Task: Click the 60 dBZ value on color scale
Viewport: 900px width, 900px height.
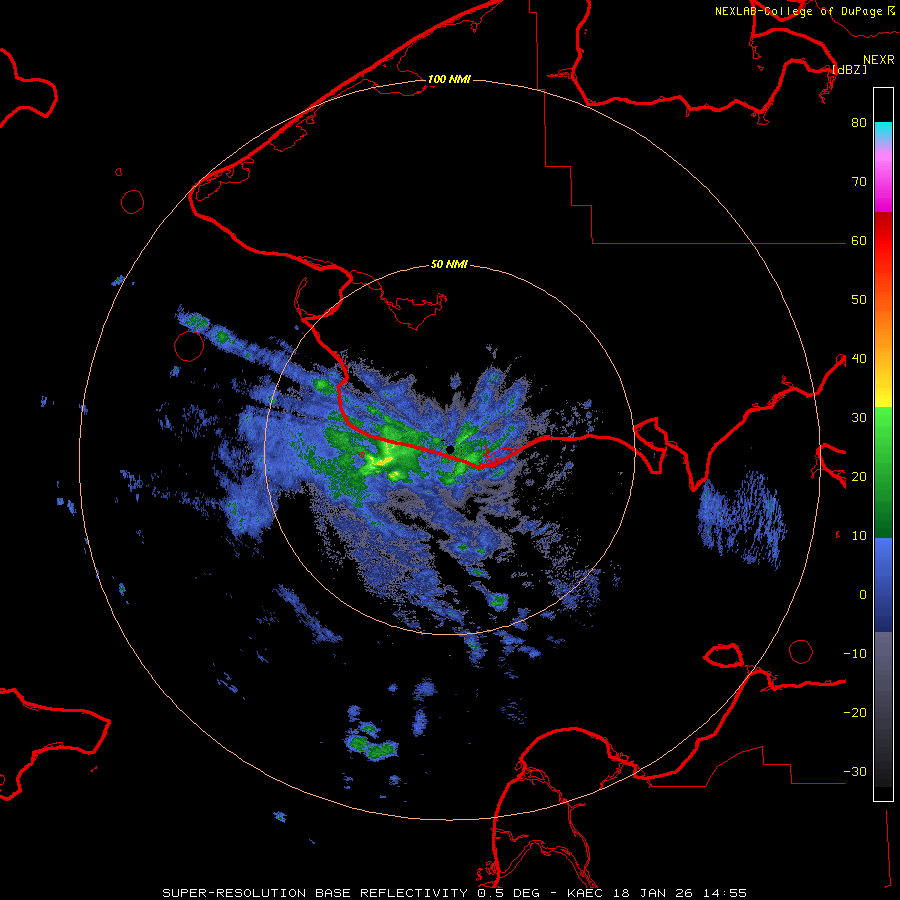Action: 859,240
